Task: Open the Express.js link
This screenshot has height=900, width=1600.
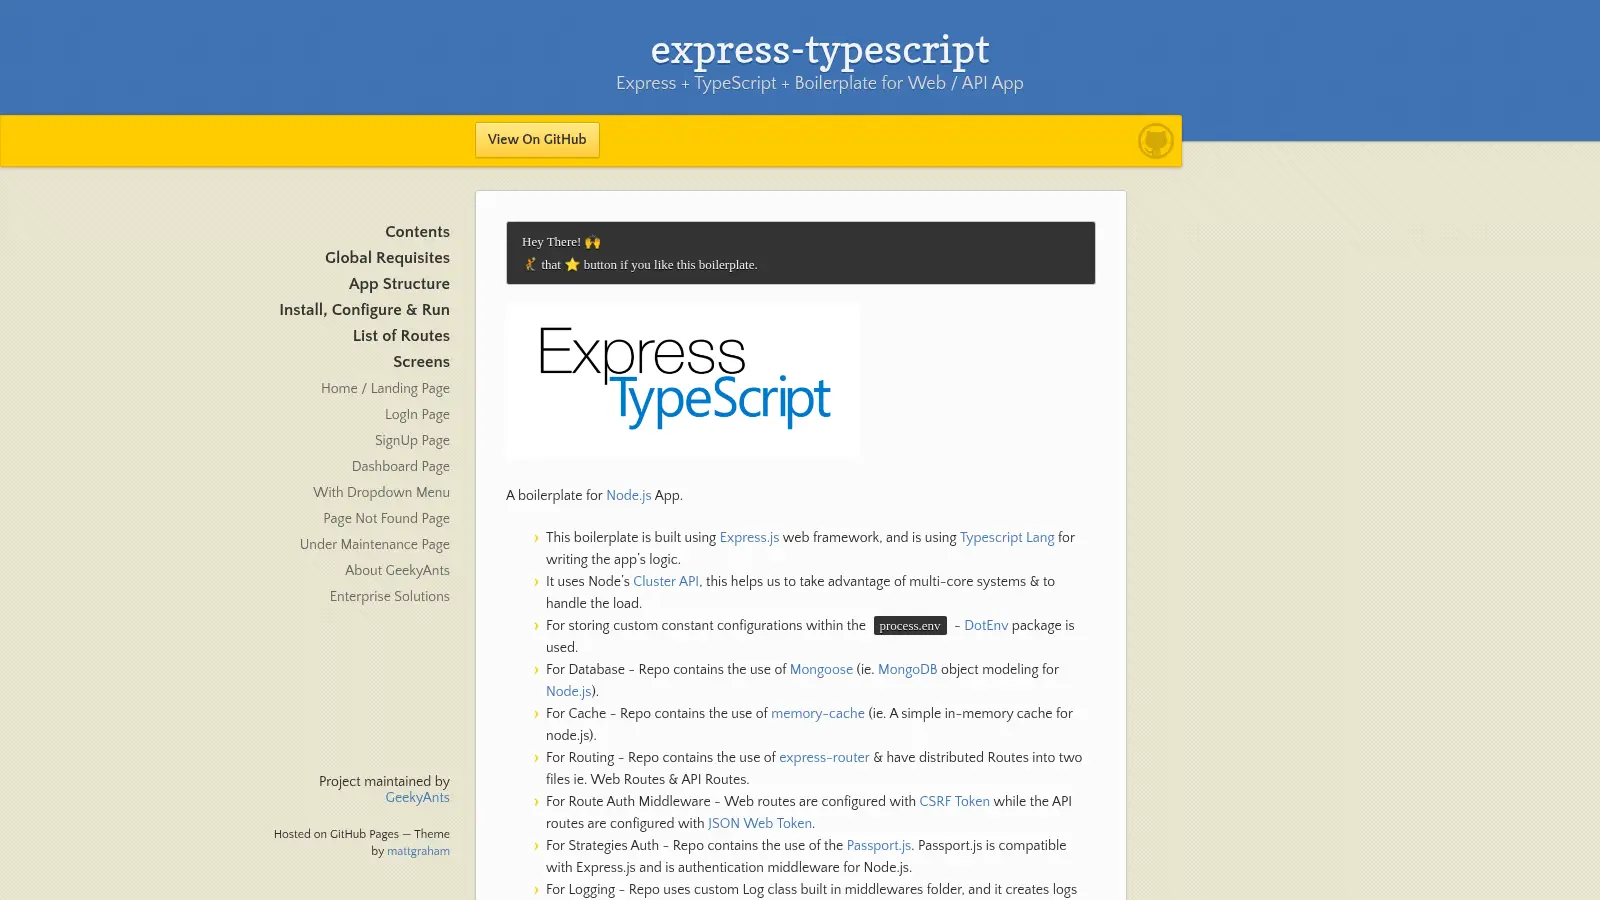Action: (x=749, y=538)
